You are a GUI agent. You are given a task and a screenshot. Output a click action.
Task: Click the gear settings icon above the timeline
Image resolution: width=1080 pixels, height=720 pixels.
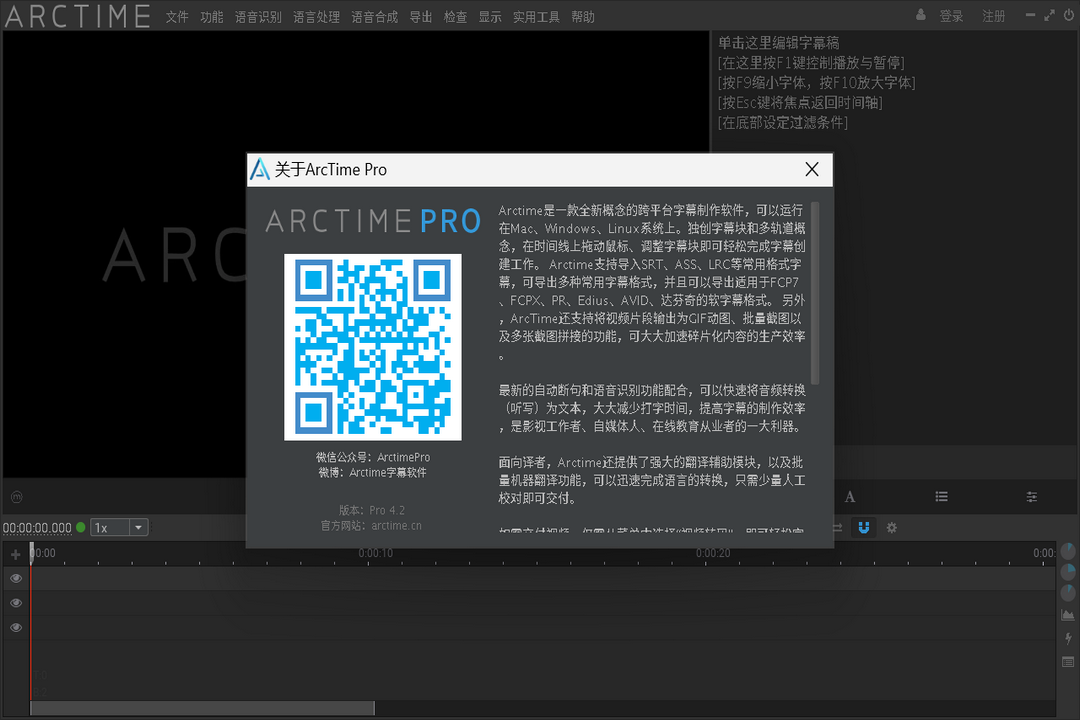point(891,527)
